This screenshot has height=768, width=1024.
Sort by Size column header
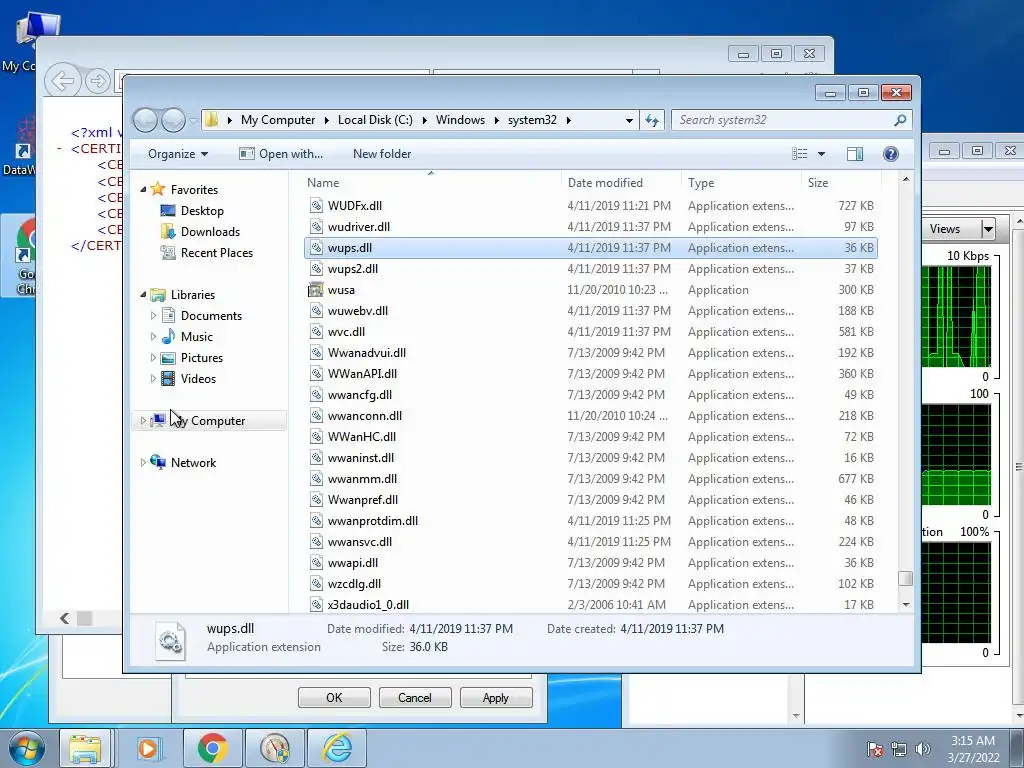840,183
